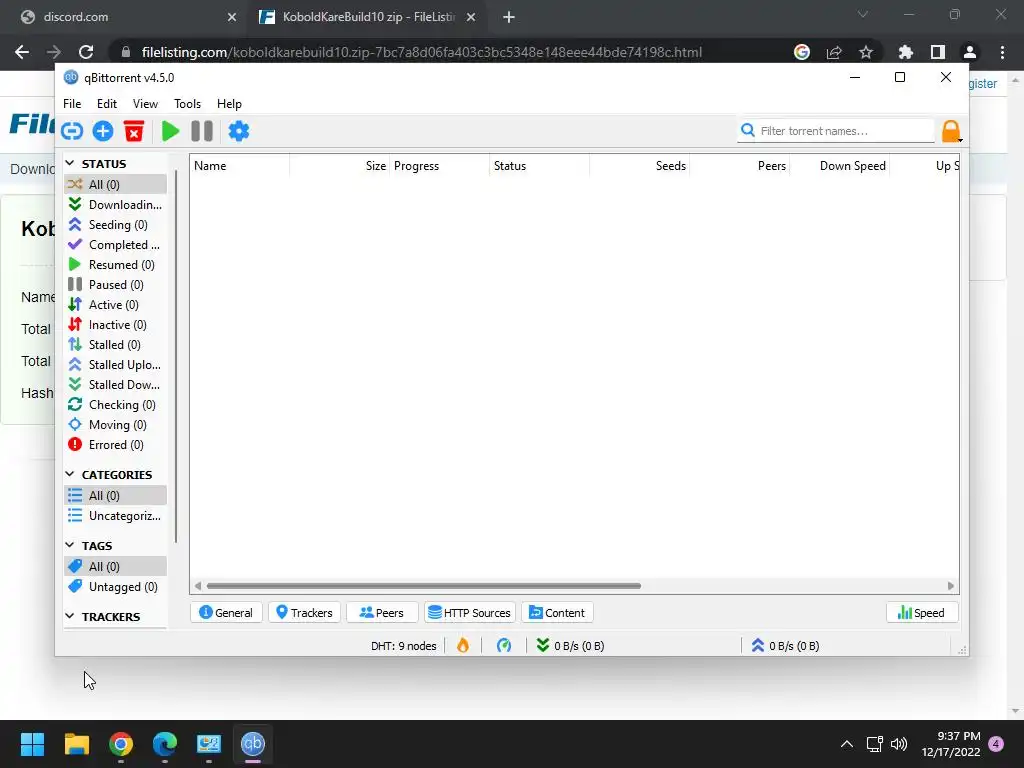Open Options with the blue gear icon
This screenshot has width=1024, height=768.
[x=238, y=131]
